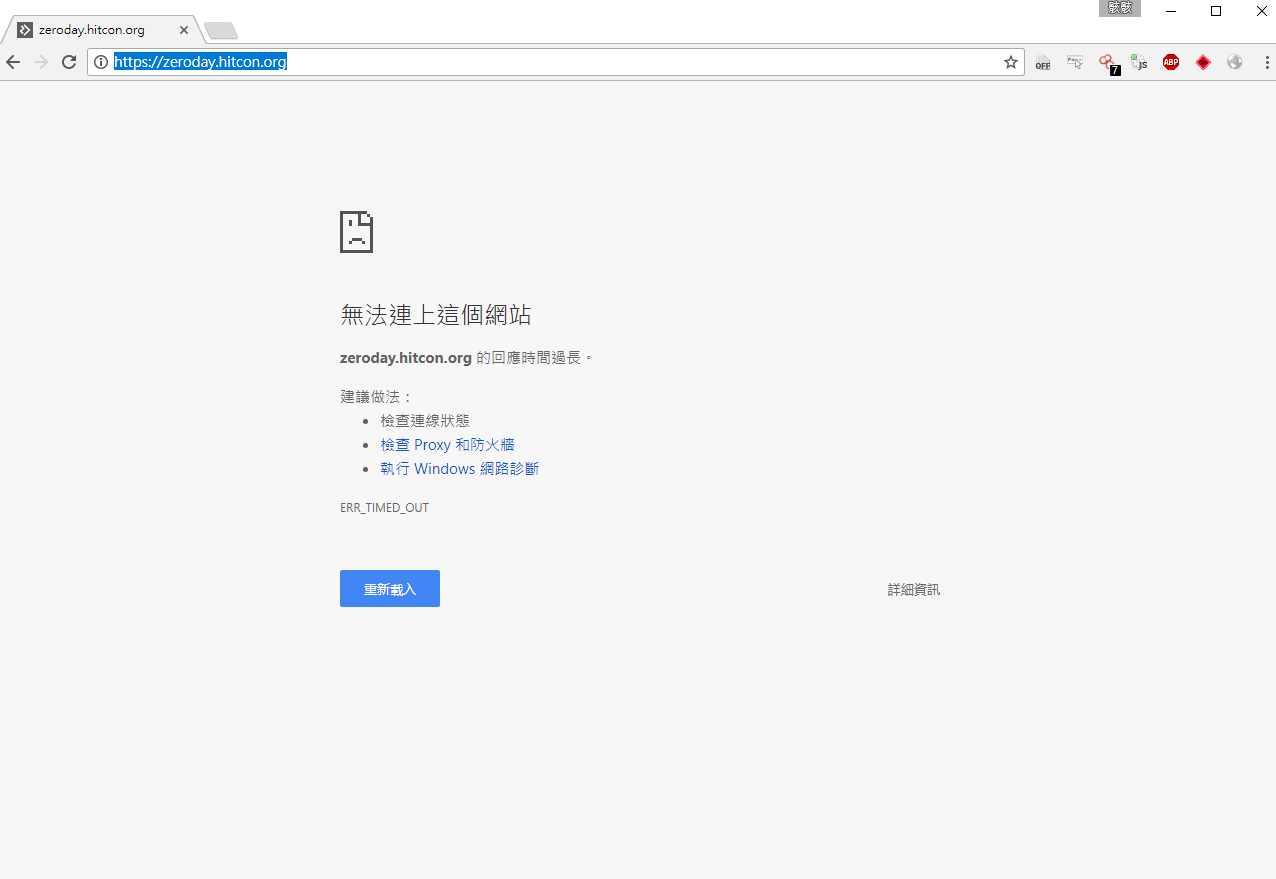Click the address bar URL field
This screenshot has width=1276, height=879.
(555, 62)
